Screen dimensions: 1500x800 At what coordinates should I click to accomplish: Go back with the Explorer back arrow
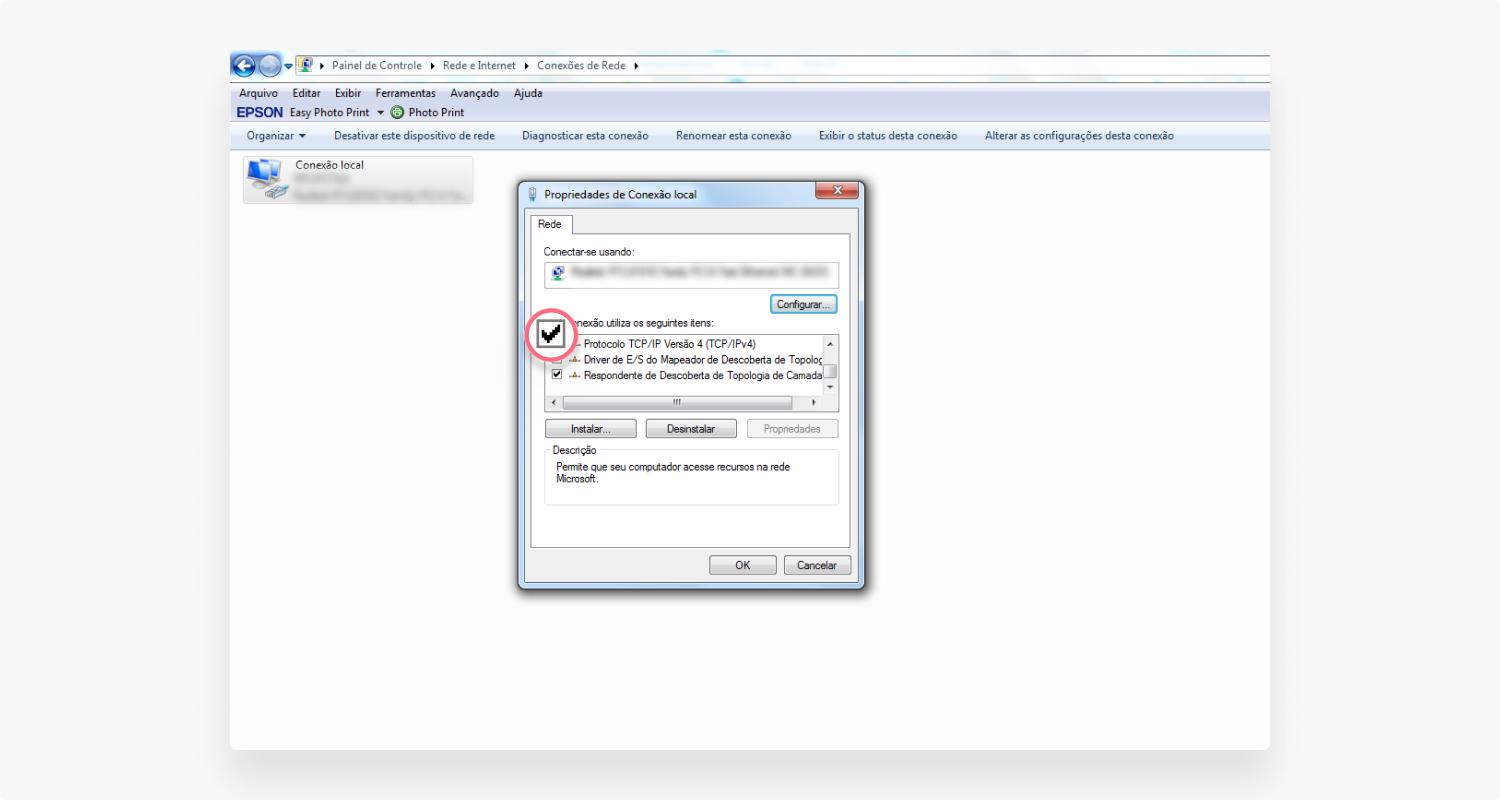tap(243, 66)
